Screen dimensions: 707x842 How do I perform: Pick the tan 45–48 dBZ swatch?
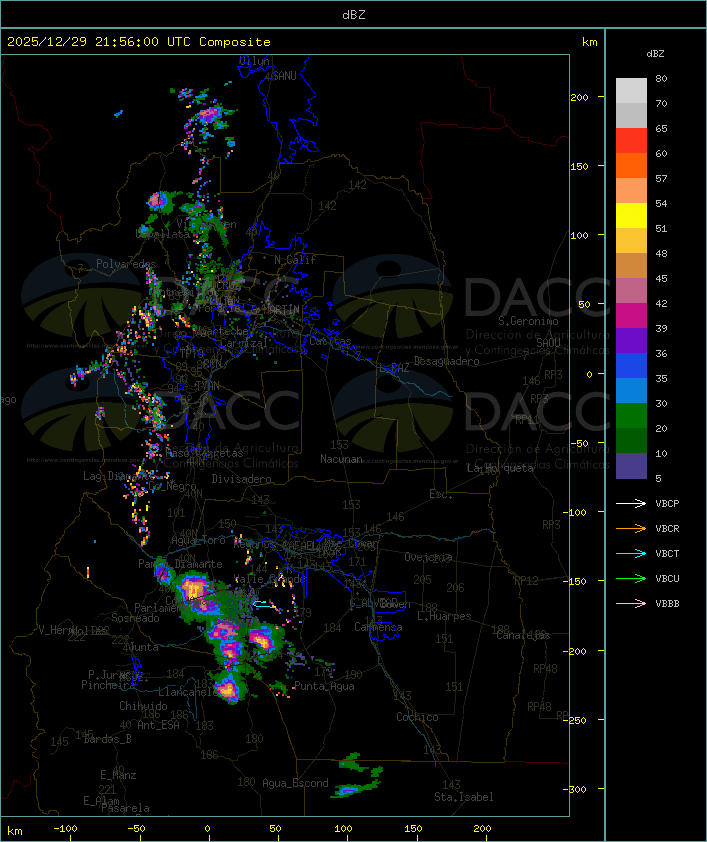pos(631,265)
